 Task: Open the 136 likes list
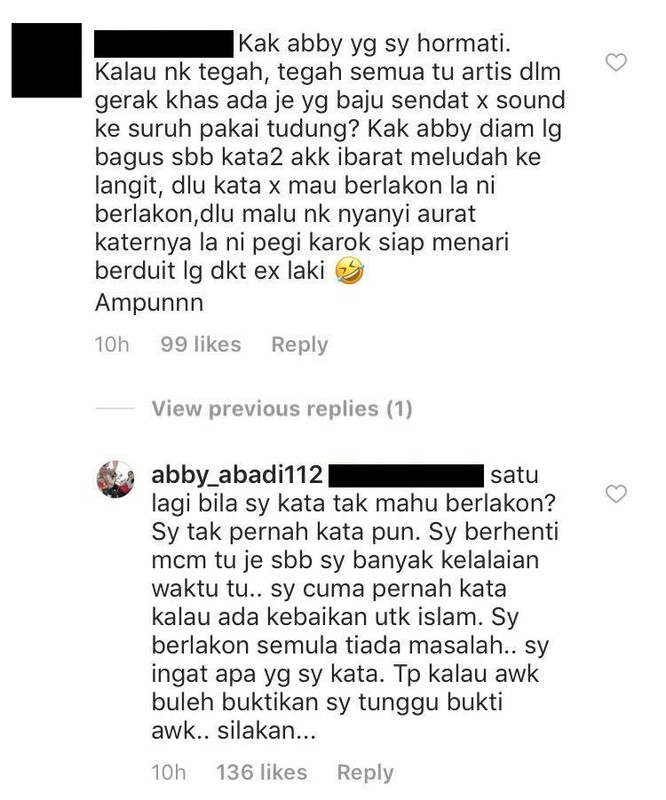point(262,772)
